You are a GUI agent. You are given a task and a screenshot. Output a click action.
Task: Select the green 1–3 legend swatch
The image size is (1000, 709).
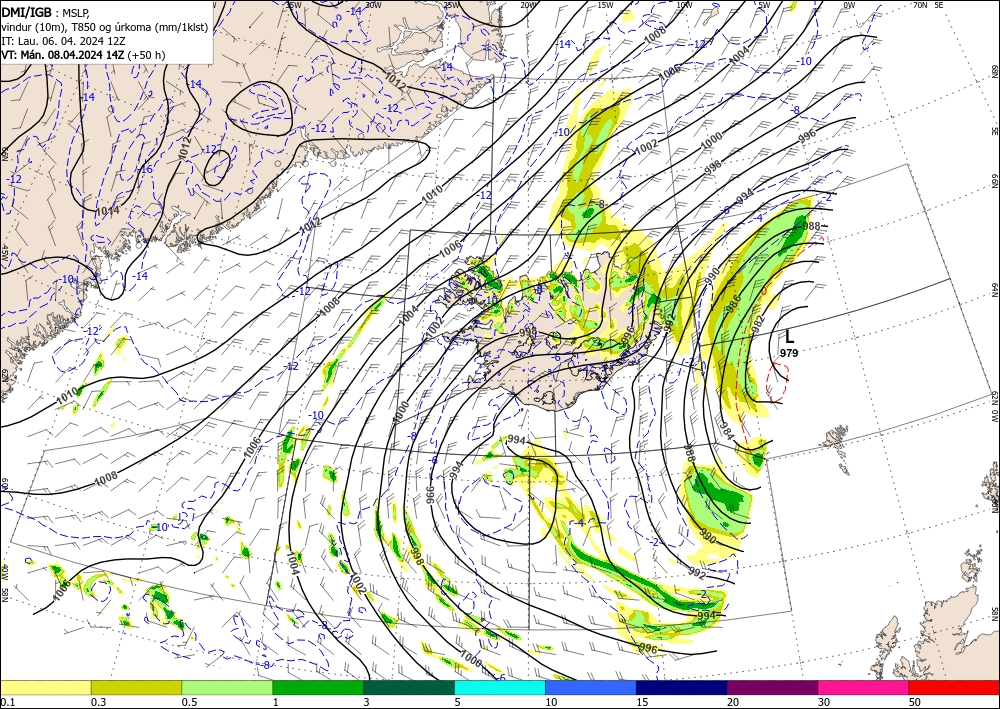[x=318, y=687]
